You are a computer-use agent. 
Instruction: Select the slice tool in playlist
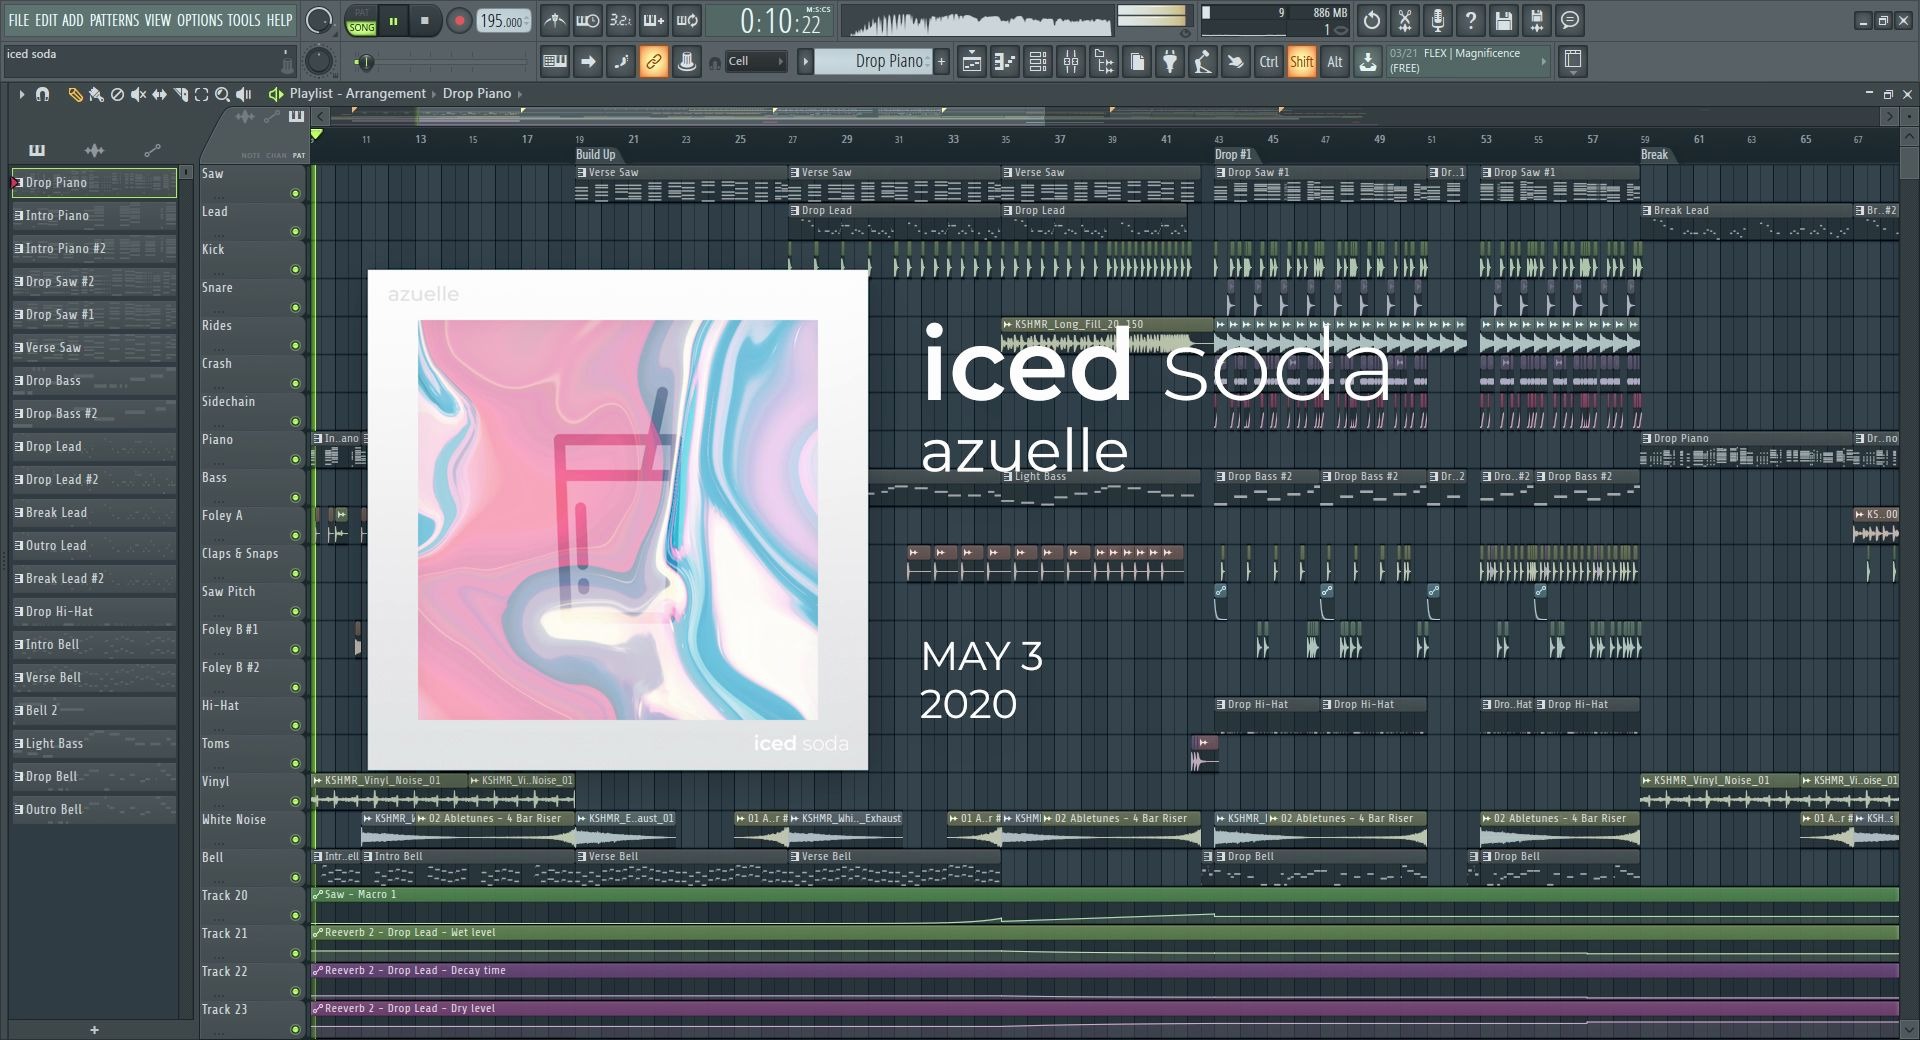point(181,94)
